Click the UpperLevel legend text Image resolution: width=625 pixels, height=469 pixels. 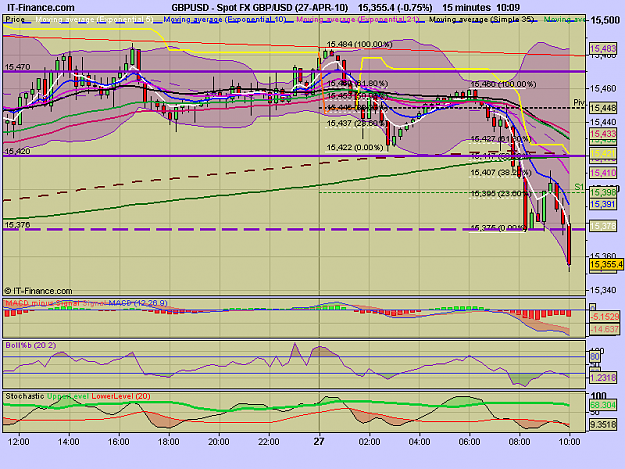point(67,396)
